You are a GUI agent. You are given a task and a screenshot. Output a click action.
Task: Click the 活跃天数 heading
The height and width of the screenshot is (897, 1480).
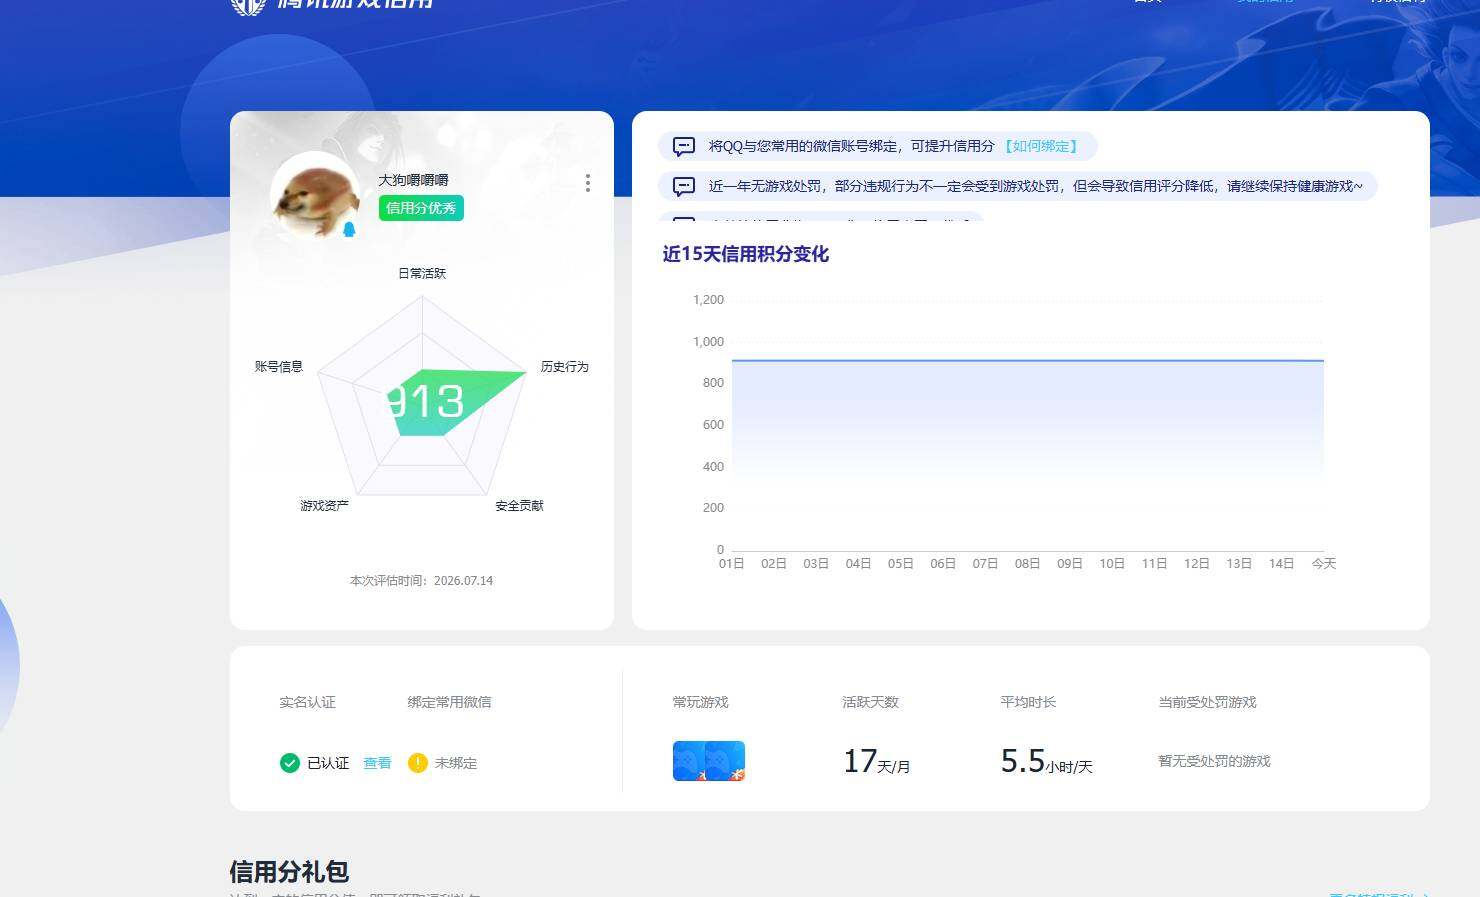coord(871,702)
